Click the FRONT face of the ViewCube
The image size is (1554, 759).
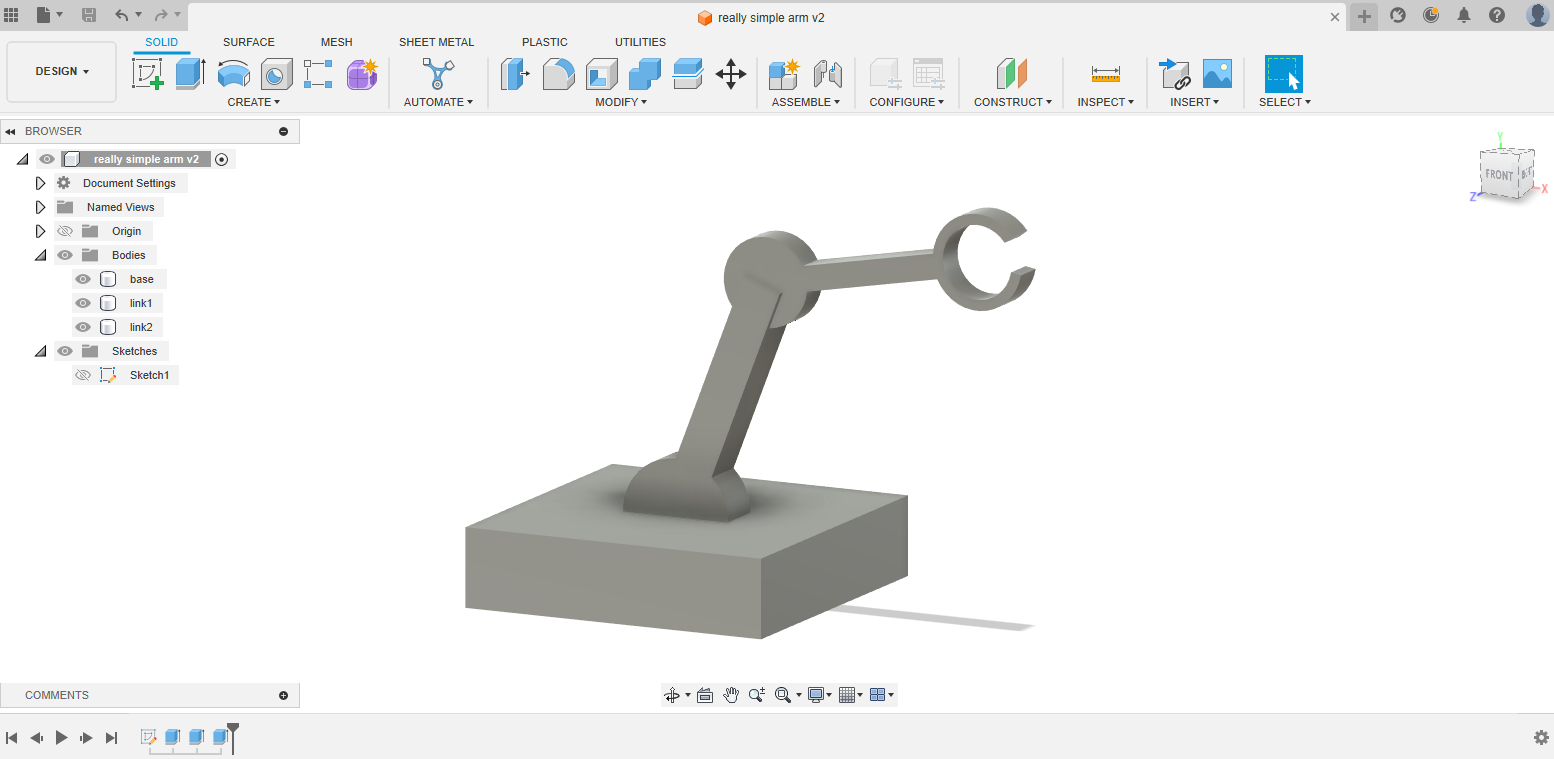click(x=1498, y=175)
